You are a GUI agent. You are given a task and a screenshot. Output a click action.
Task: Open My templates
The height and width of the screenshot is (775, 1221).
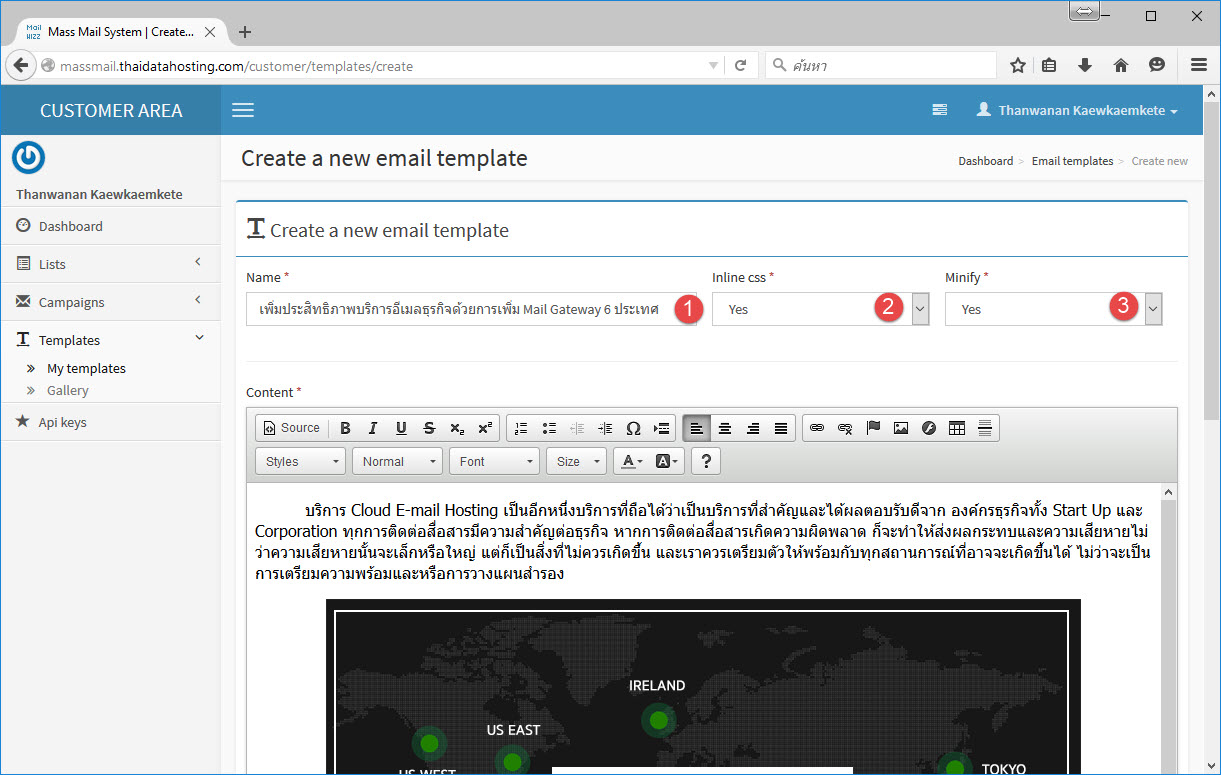click(x=86, y=368)
